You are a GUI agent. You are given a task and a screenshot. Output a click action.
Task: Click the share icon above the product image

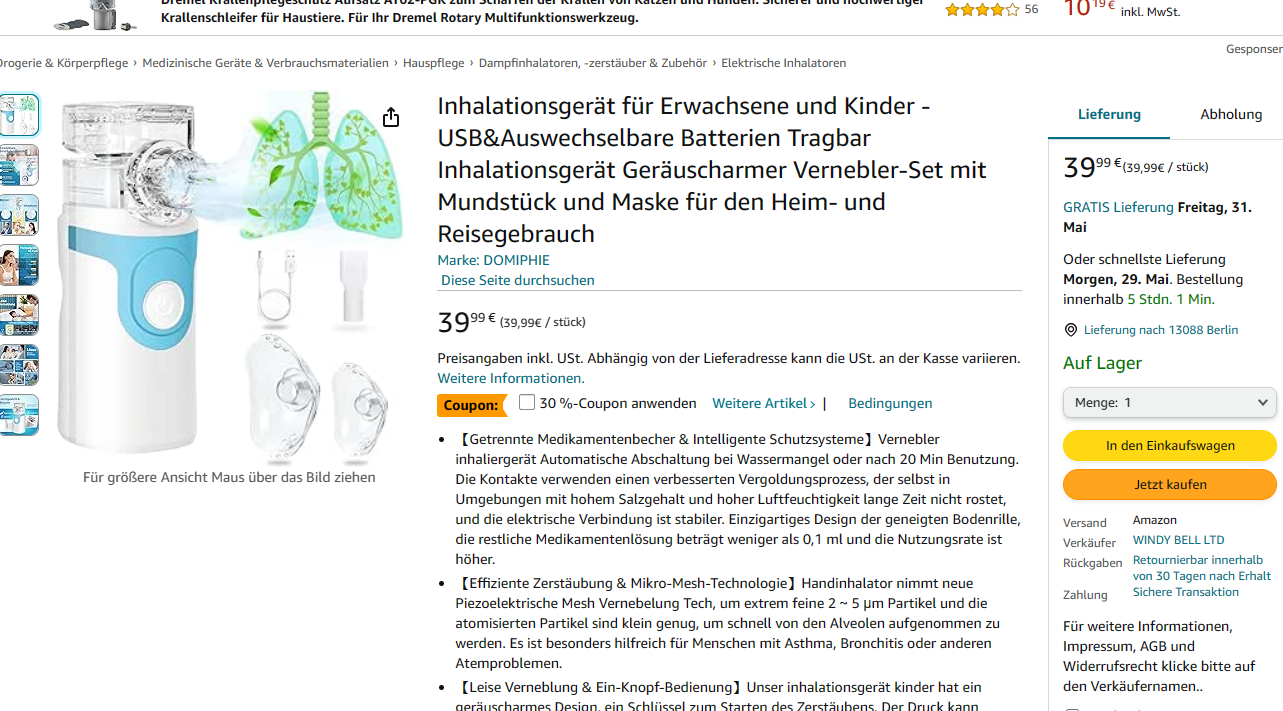pyautogui.click(x=391, y=118)
